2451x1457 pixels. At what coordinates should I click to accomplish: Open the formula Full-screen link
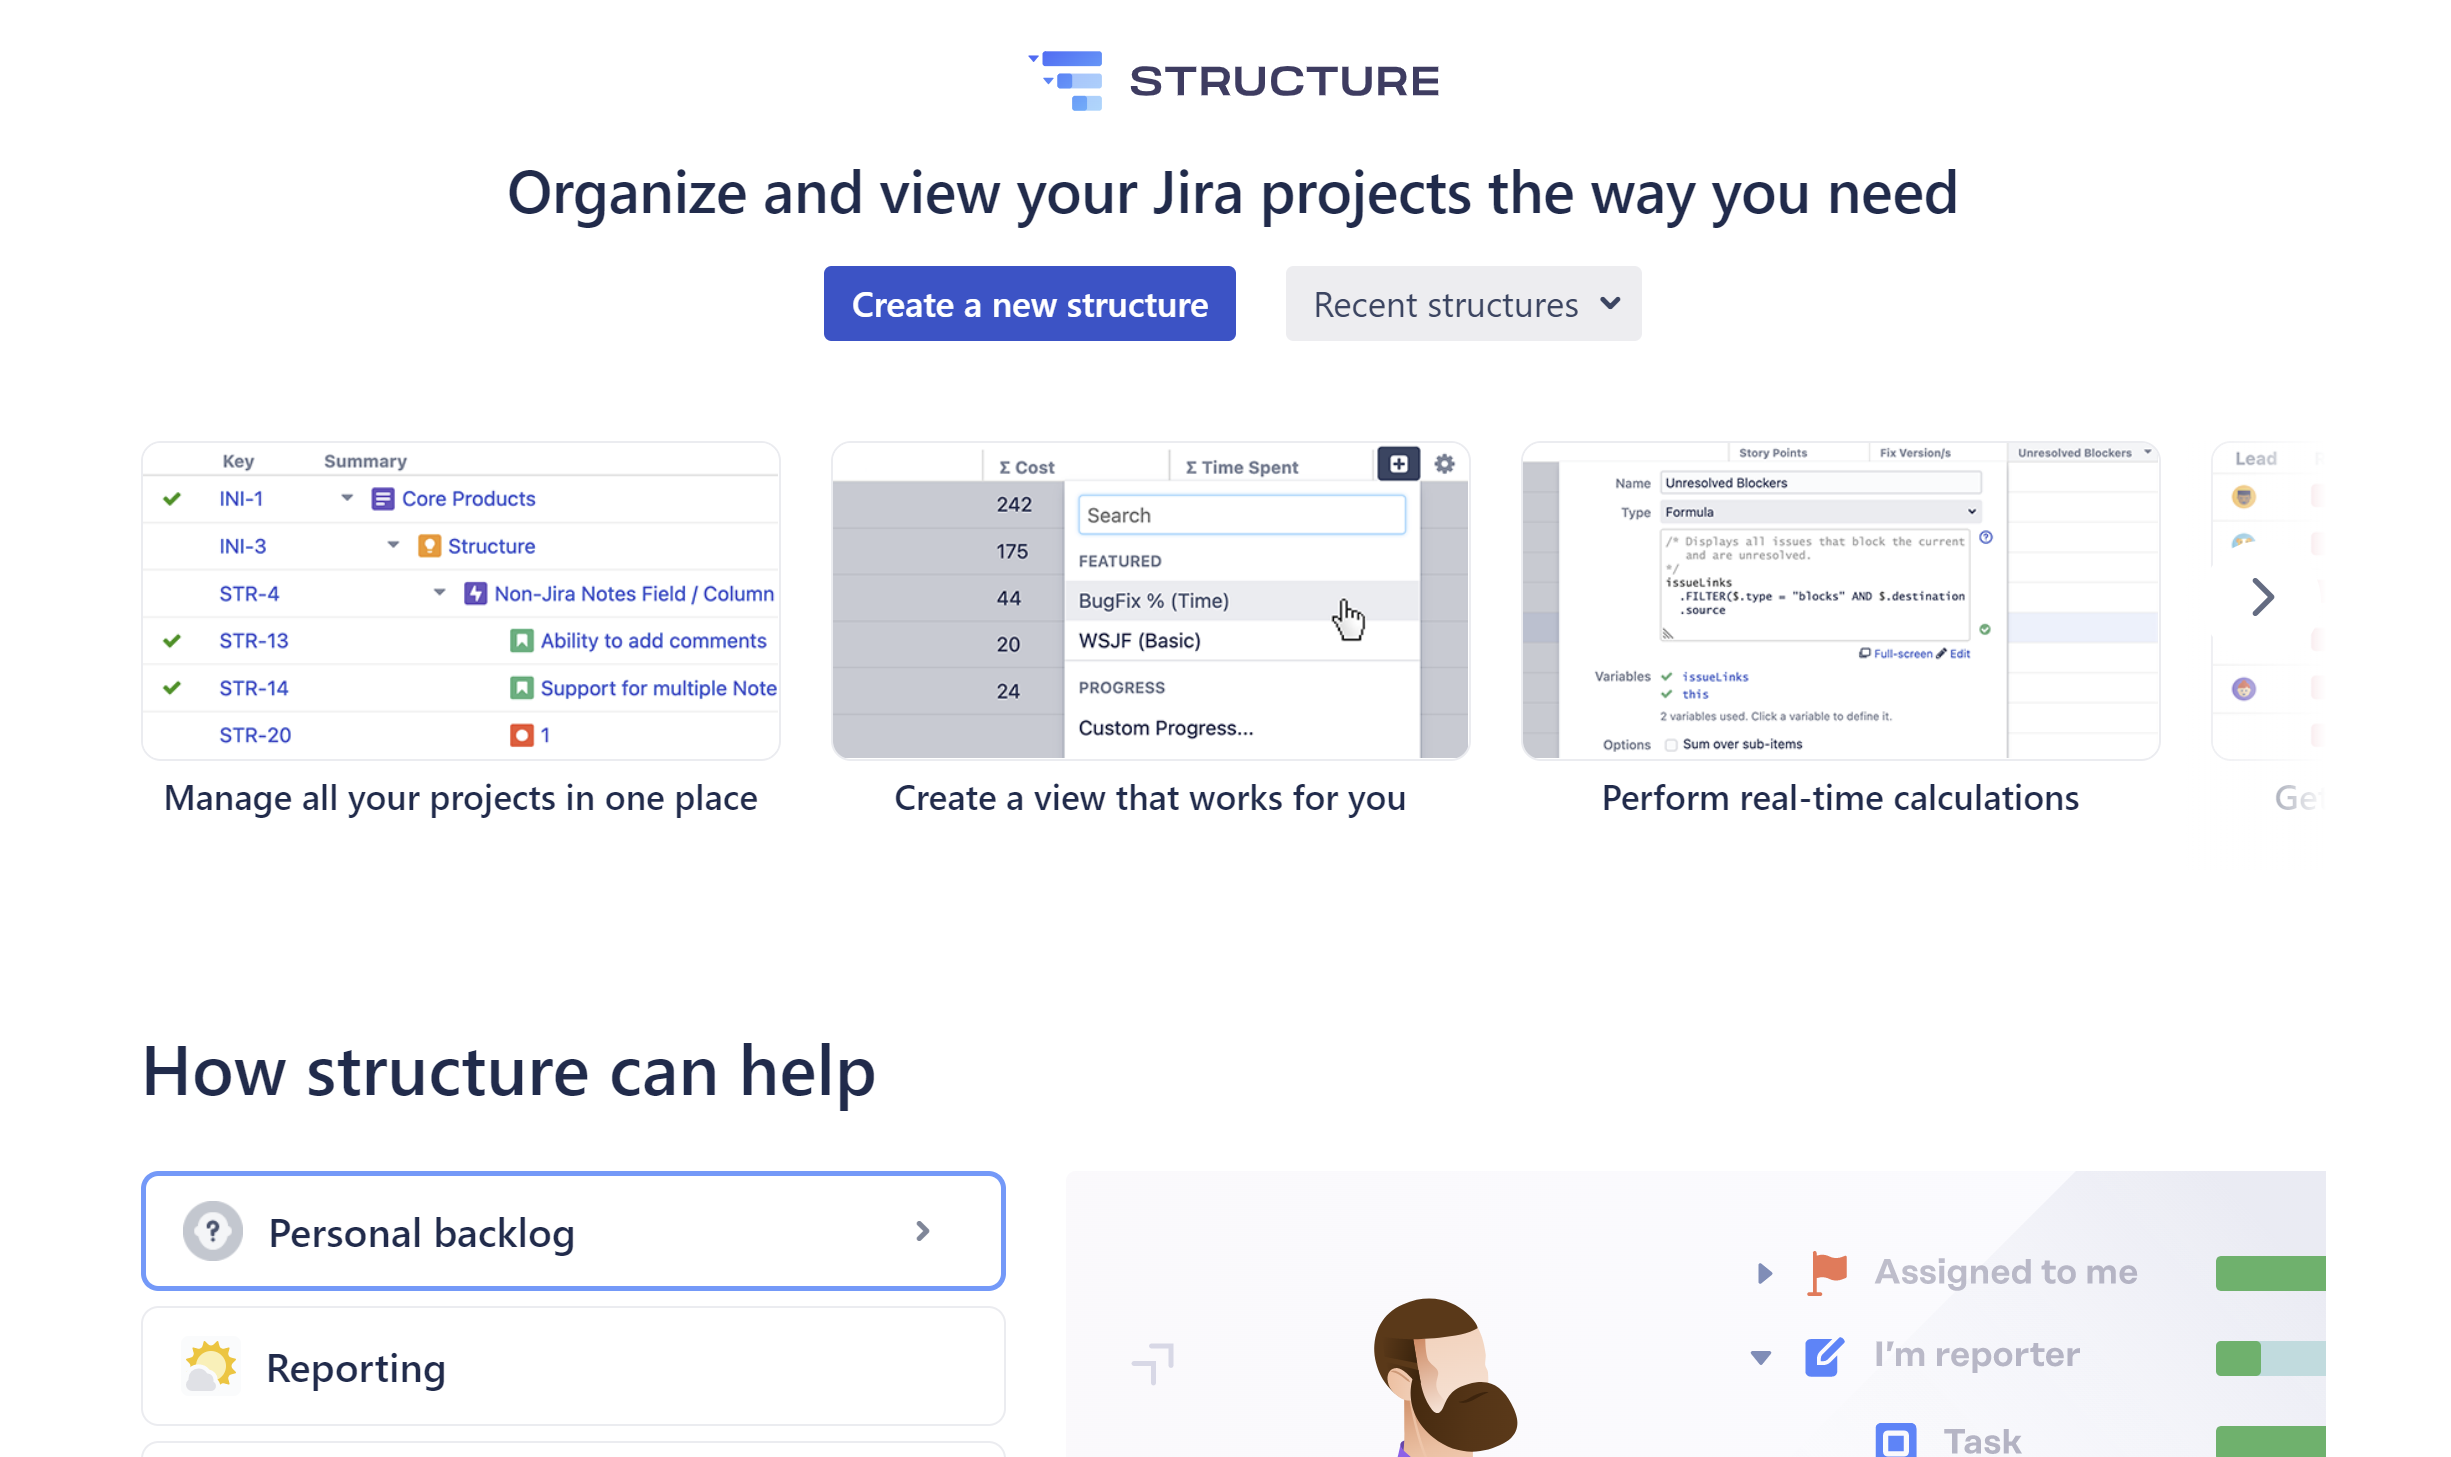tap(1900, 653)
